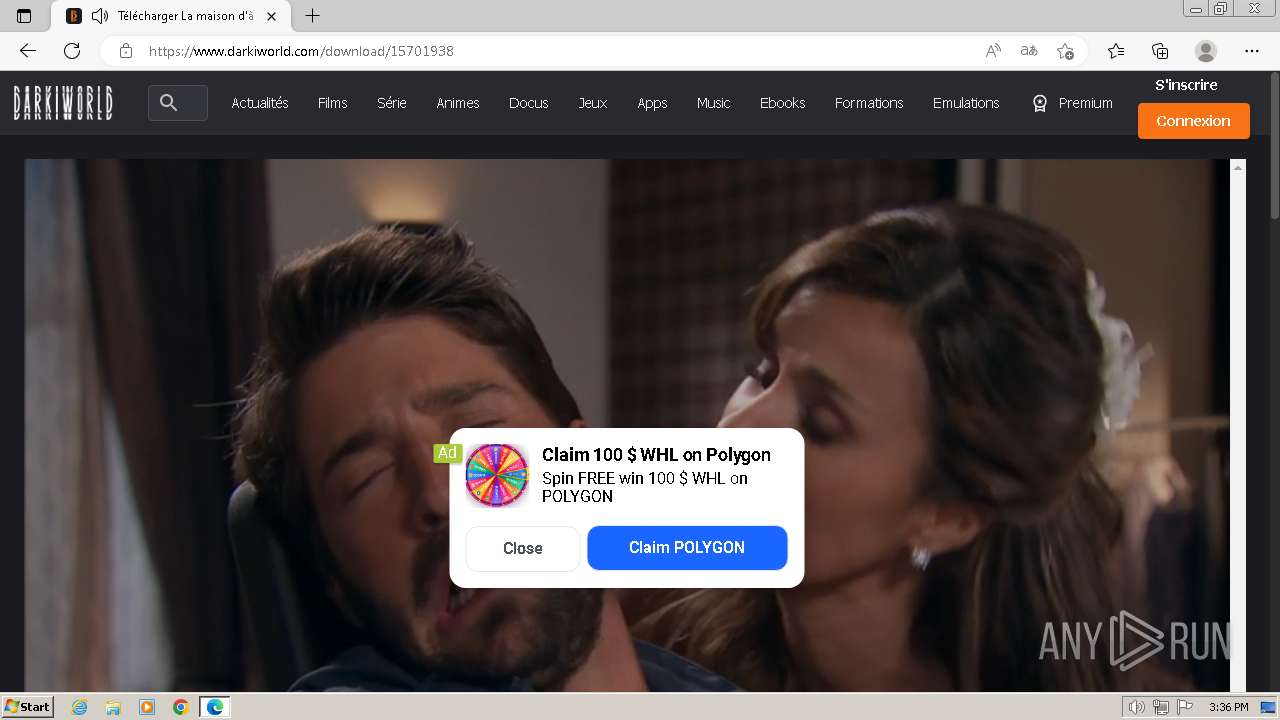Viewport: 1280px width, 720px height.
Task: Add this page to favorites
Action: tap(1065, 51)
